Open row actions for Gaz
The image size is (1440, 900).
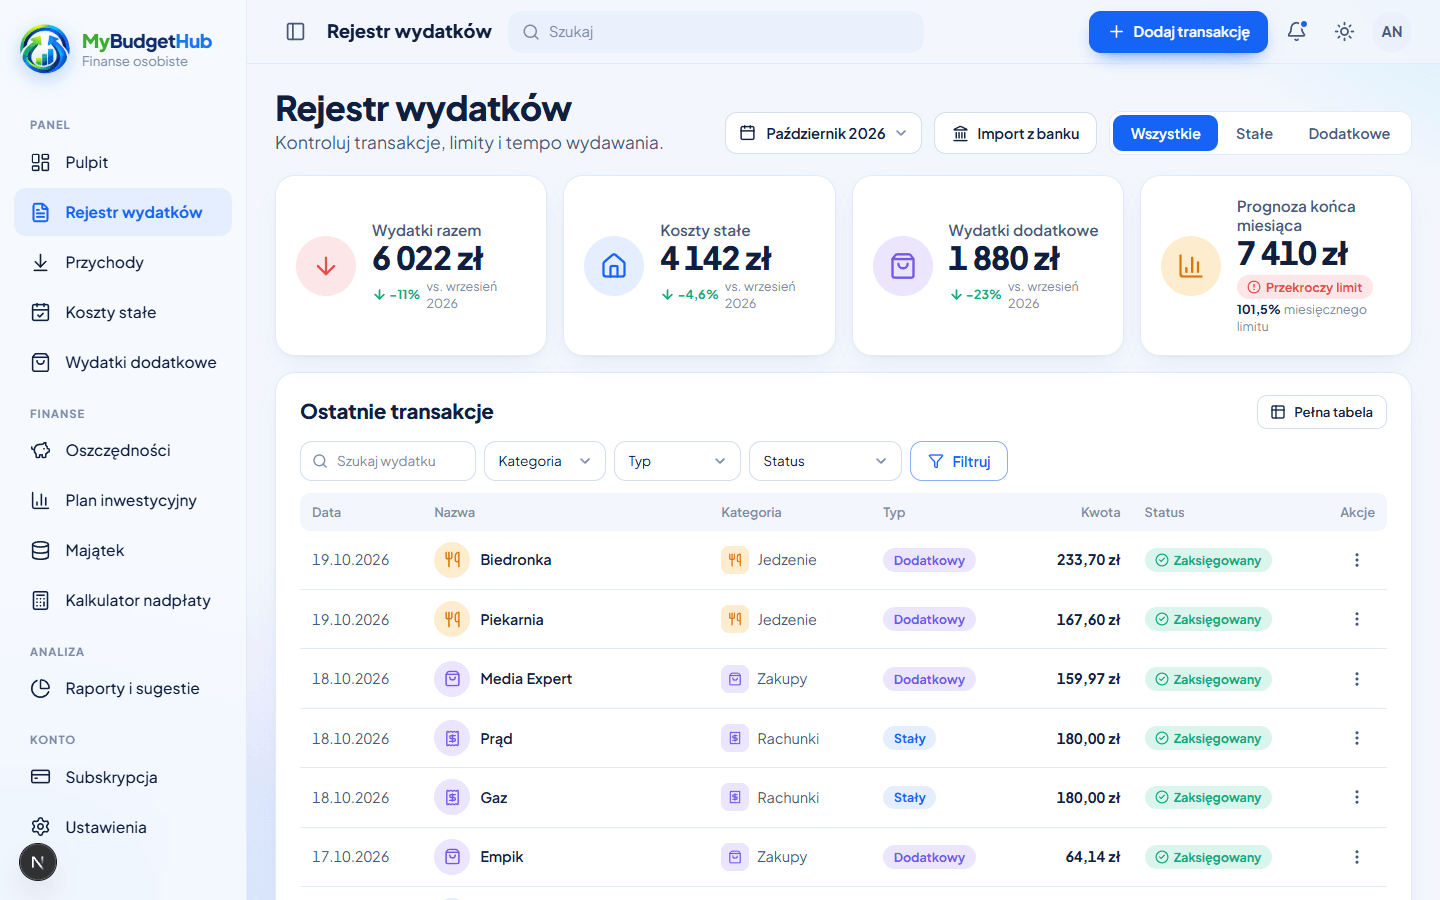tap(1357, 797)
